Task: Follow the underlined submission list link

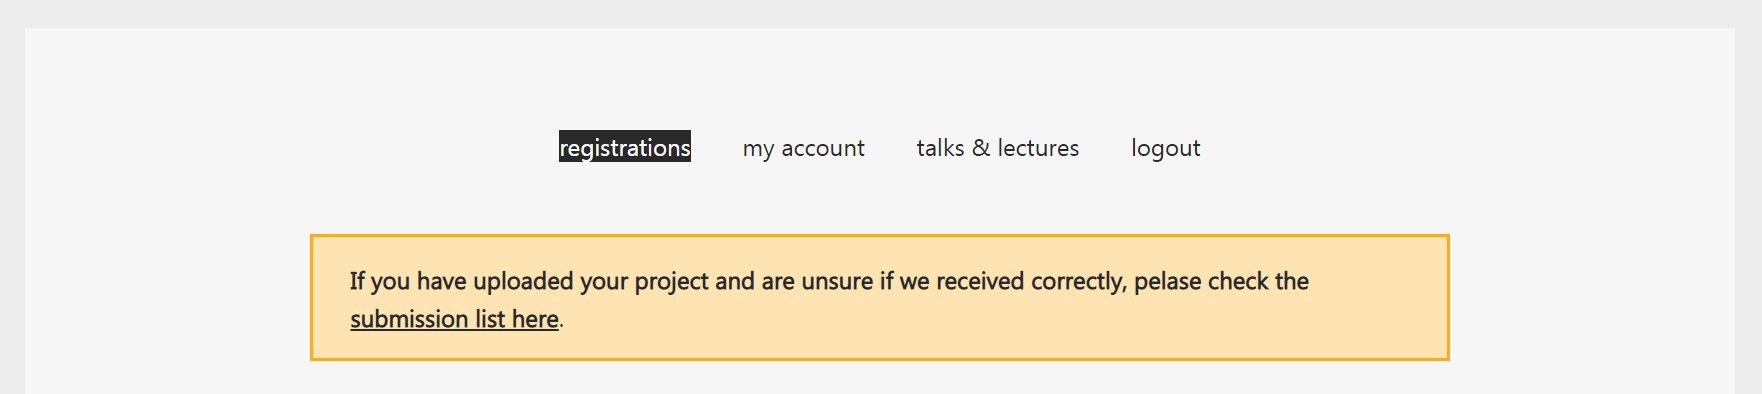Action: point(454,319)
